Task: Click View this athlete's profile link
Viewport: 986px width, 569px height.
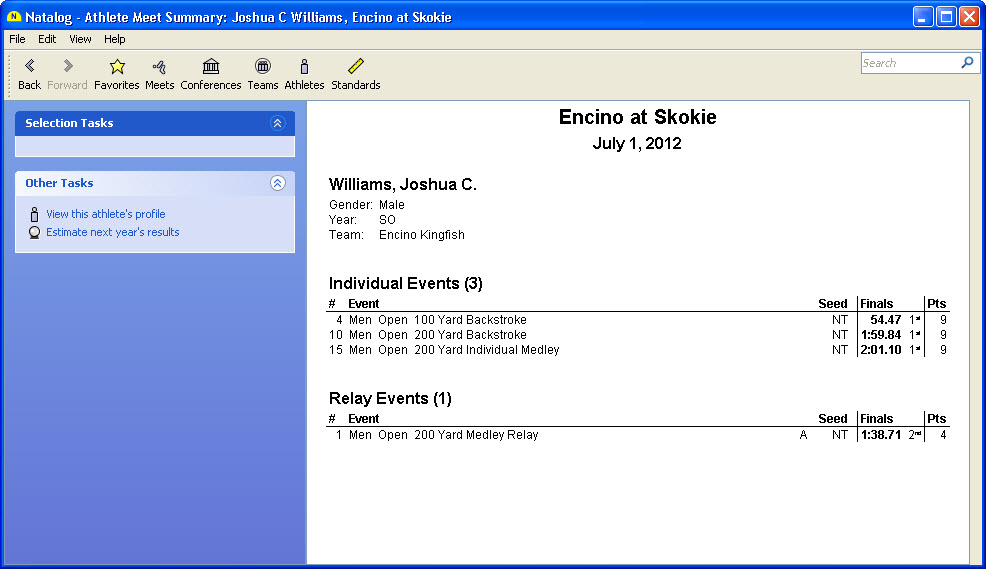Action: click(105, 214)
